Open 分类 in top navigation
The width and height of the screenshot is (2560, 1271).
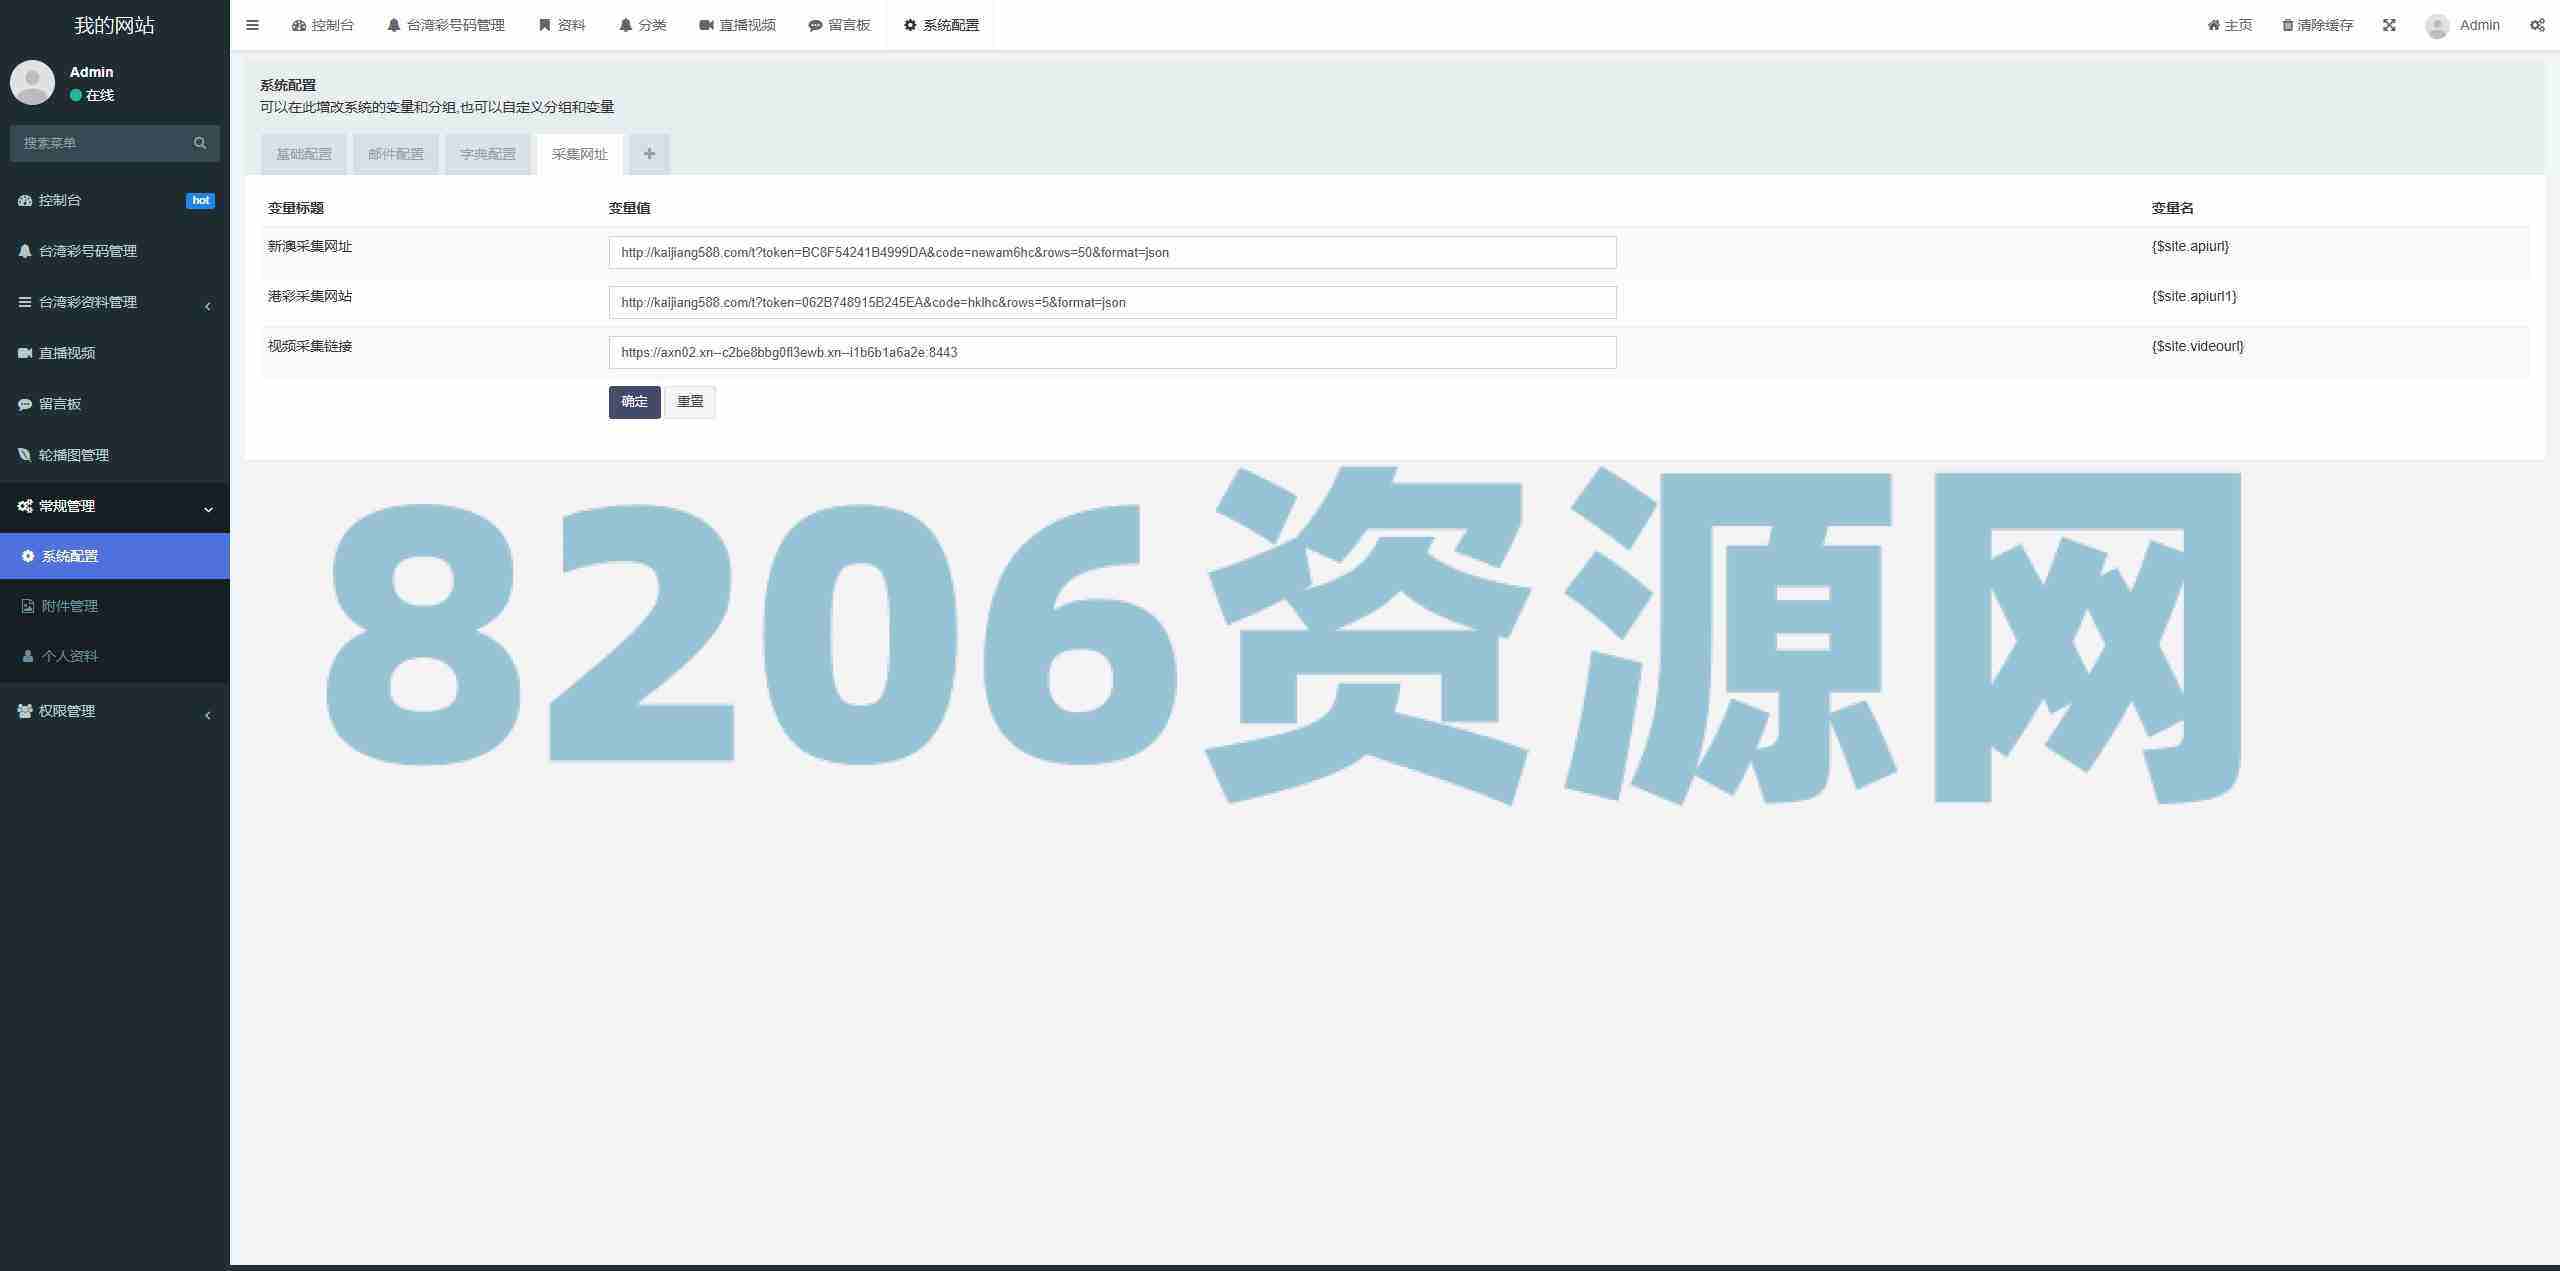point(642,25)
